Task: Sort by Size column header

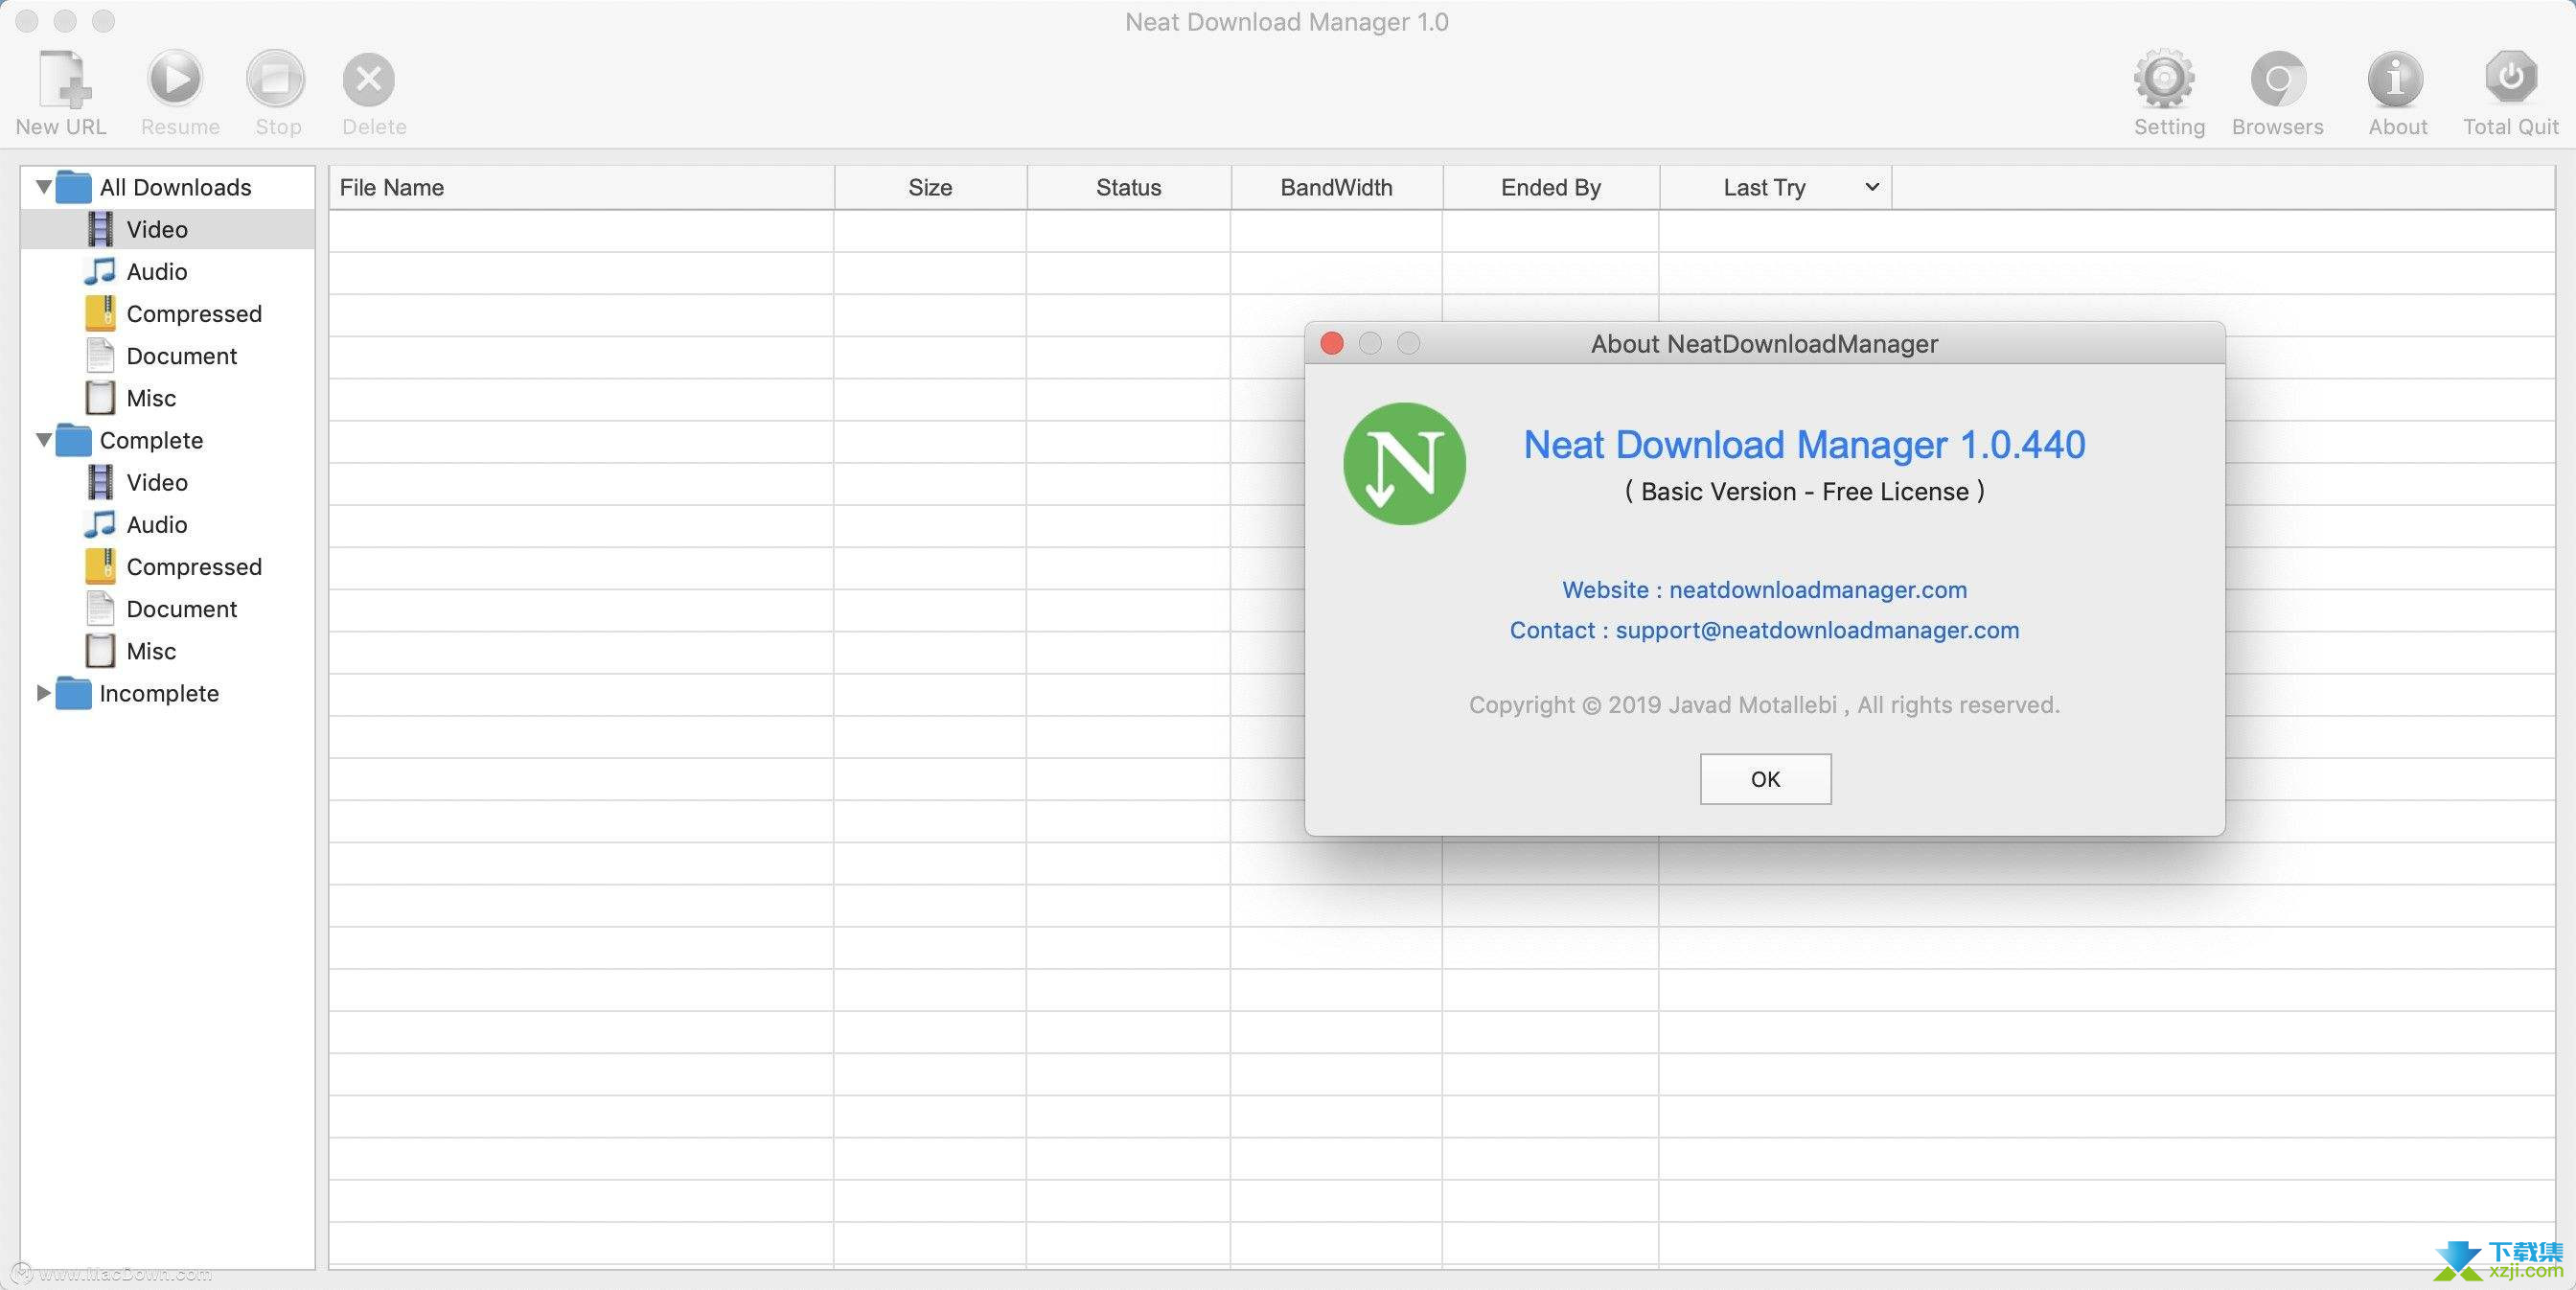Action: [x=930, y=187]
